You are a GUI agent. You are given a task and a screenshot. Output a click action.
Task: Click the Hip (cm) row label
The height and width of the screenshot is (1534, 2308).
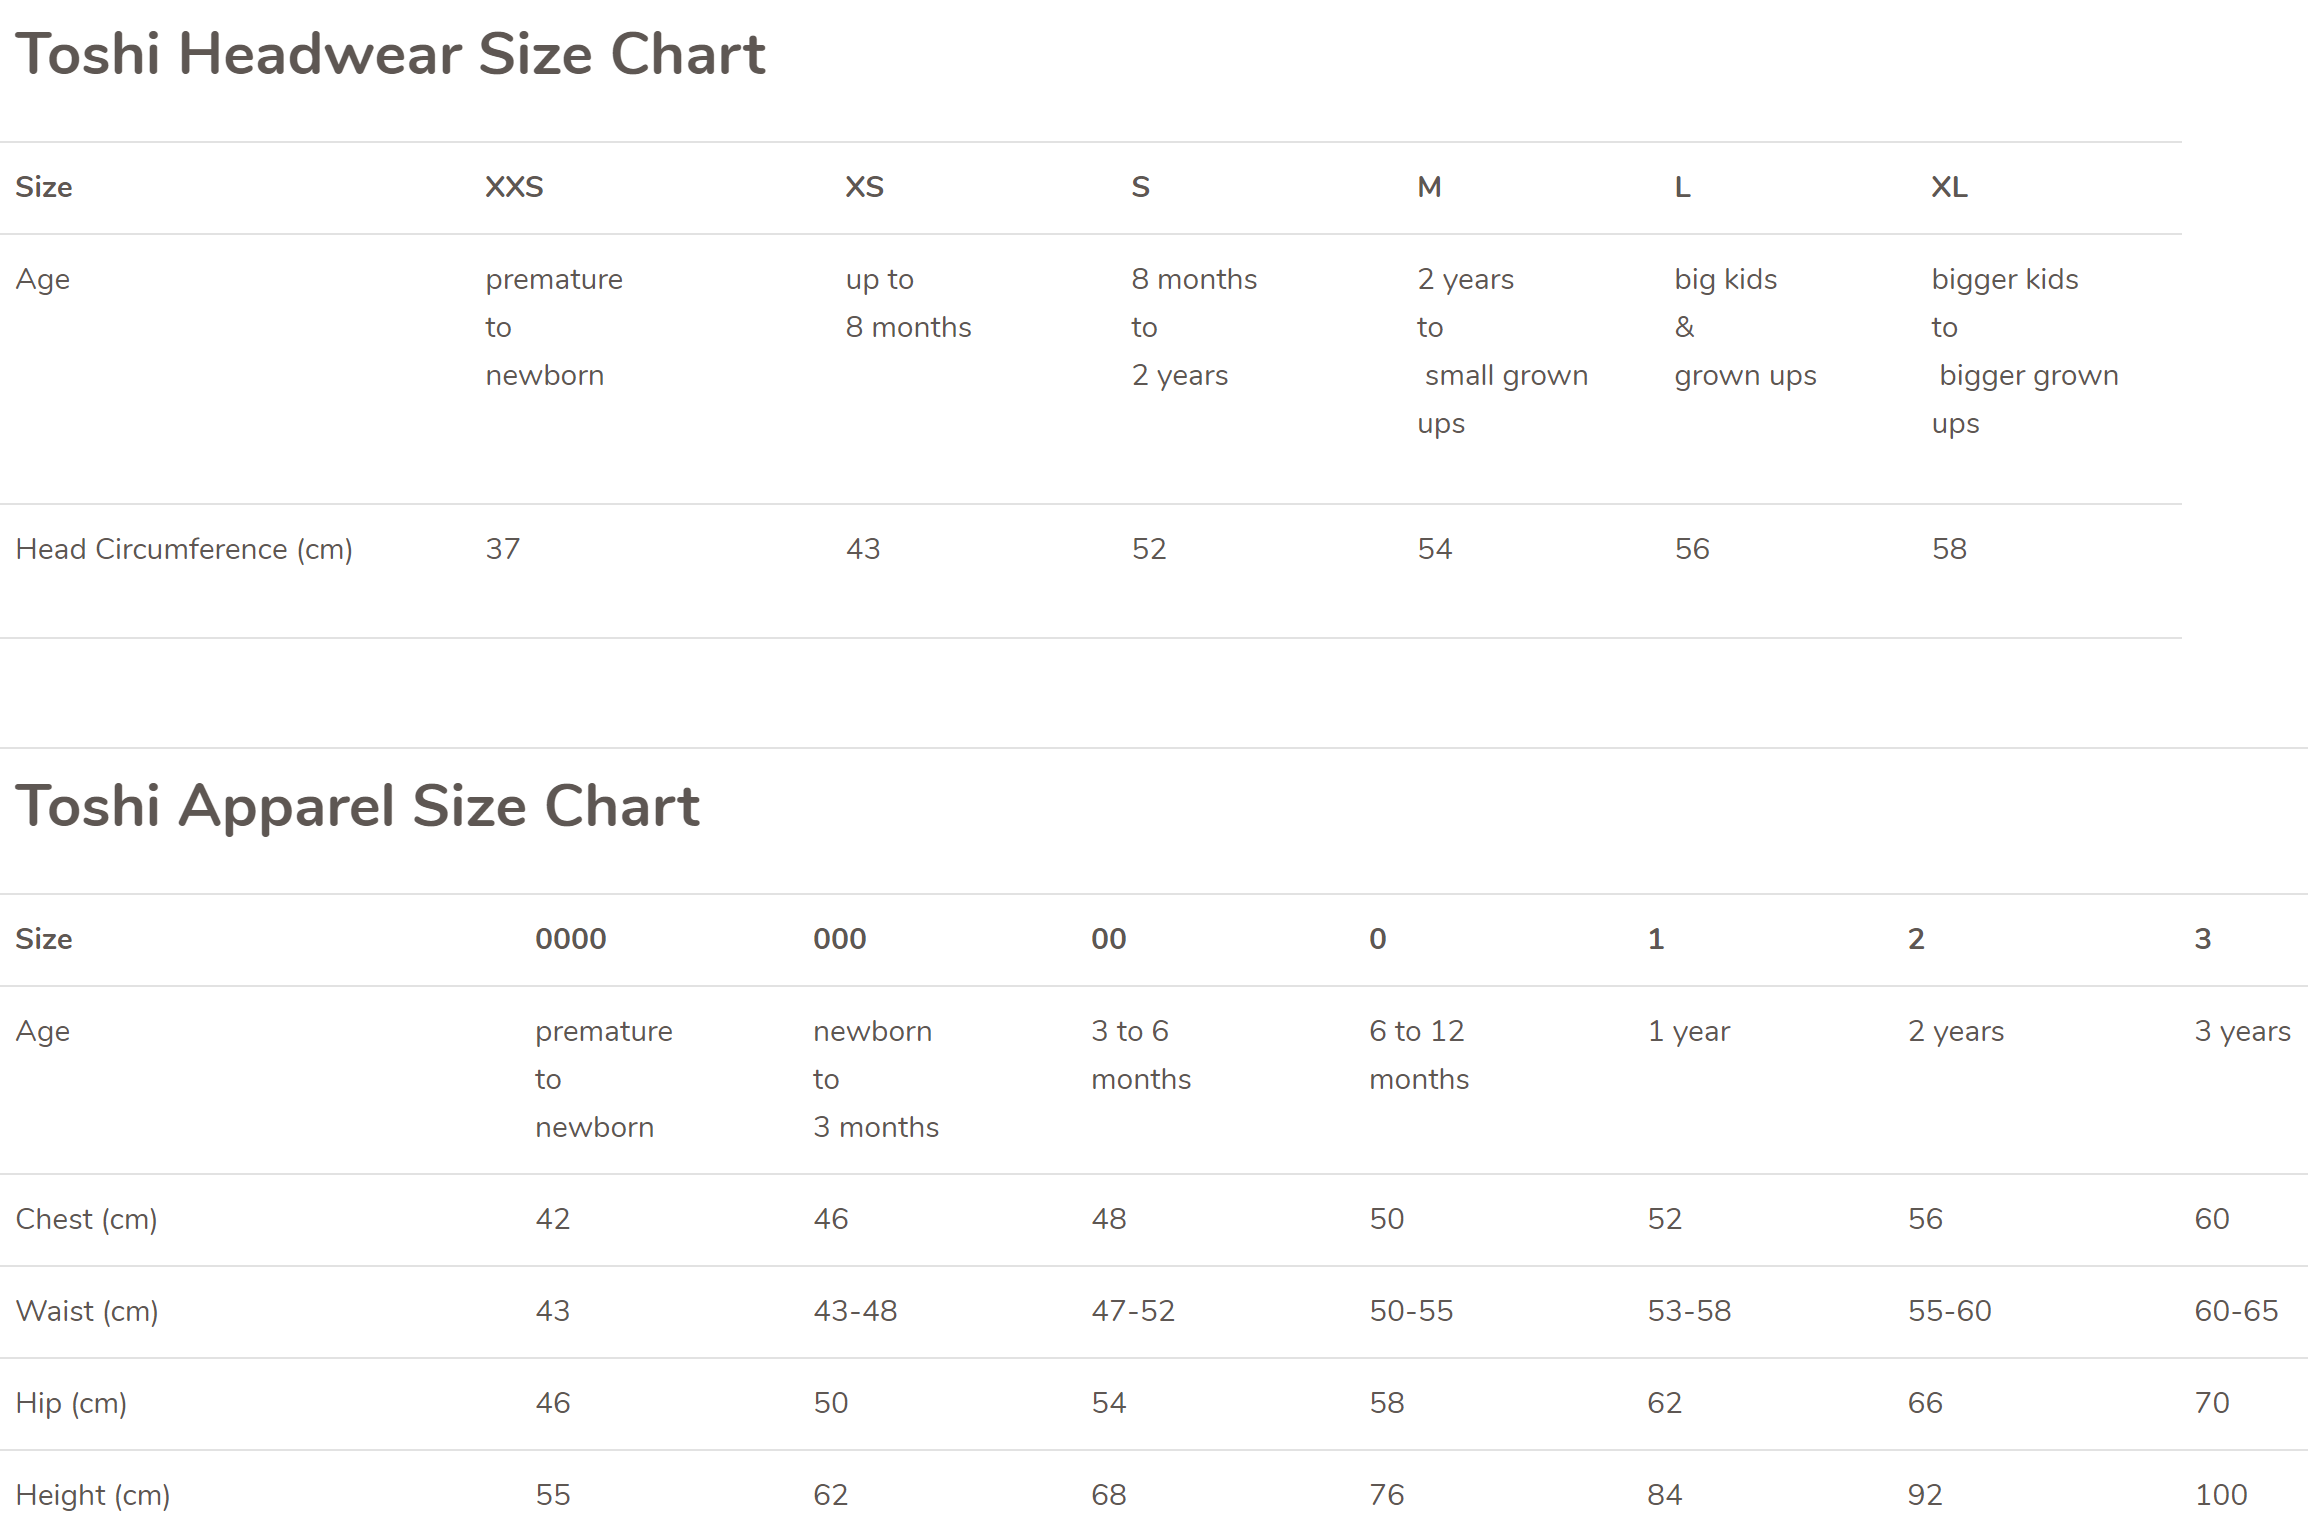click(71, 1403)
